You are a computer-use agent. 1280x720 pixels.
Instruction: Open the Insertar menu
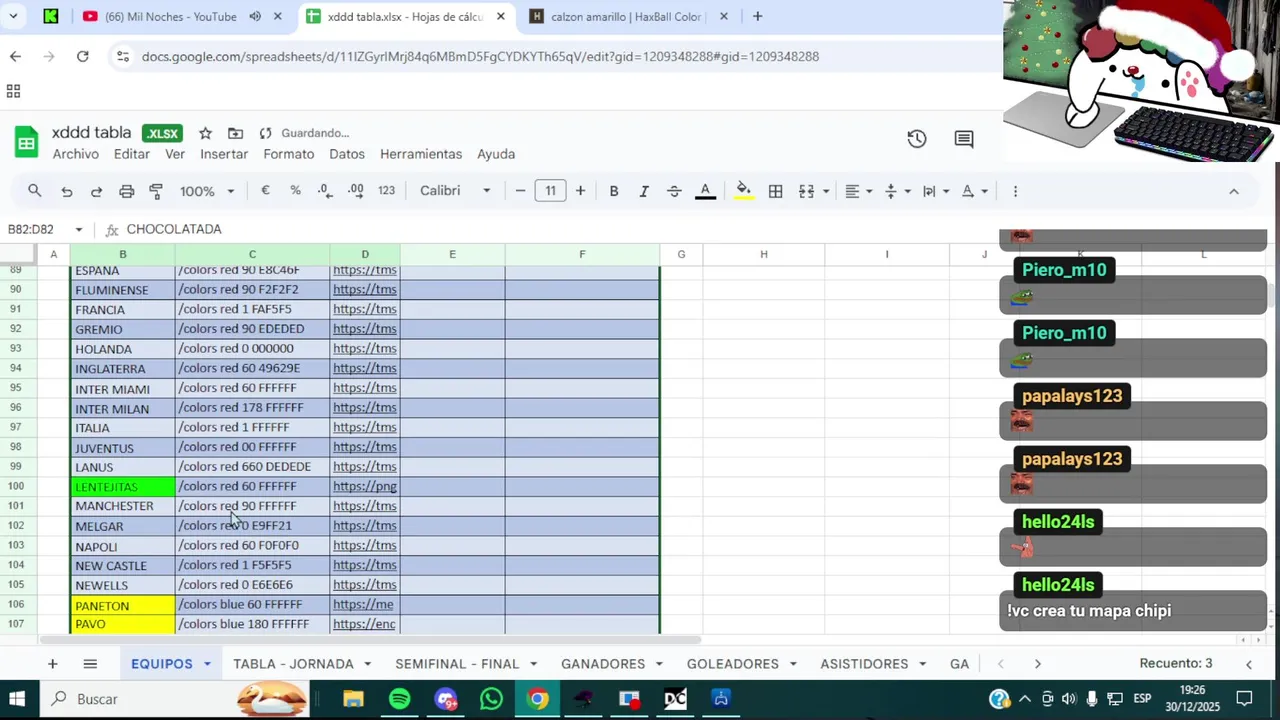point(224,154)
